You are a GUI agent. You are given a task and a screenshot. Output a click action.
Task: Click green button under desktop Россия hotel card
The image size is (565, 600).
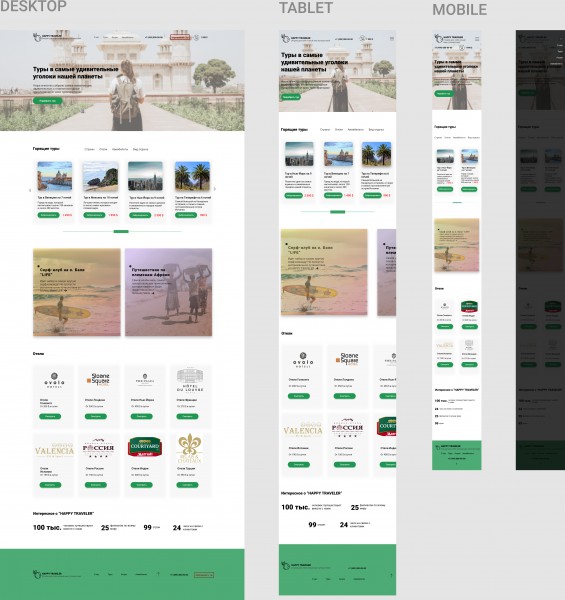96,485
